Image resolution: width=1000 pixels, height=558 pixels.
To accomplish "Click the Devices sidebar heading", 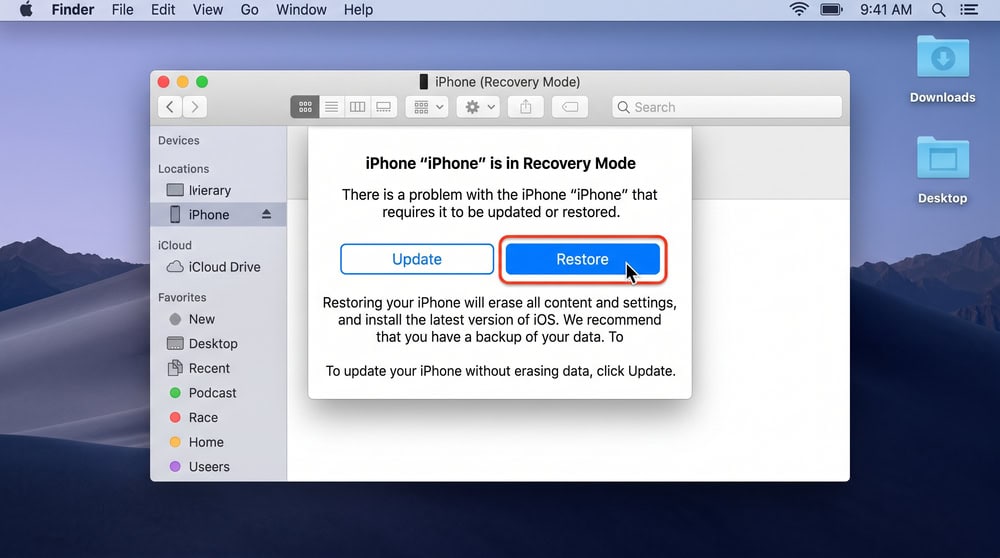I will 179,140.
